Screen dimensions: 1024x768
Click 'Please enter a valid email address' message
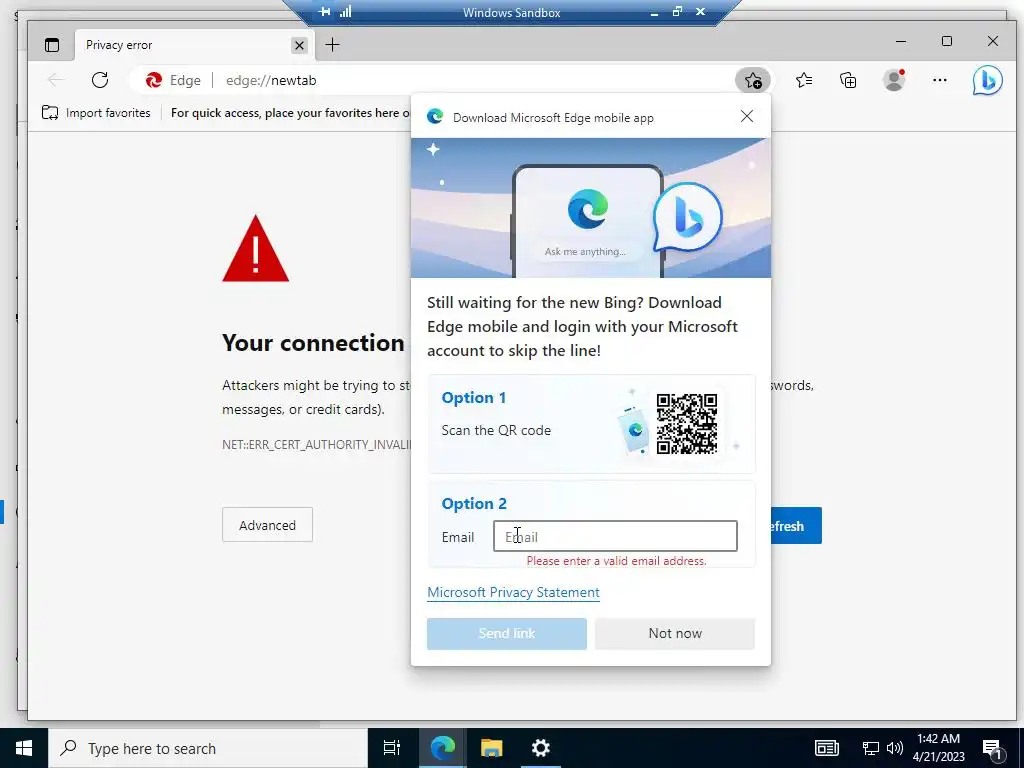(616, 561)
